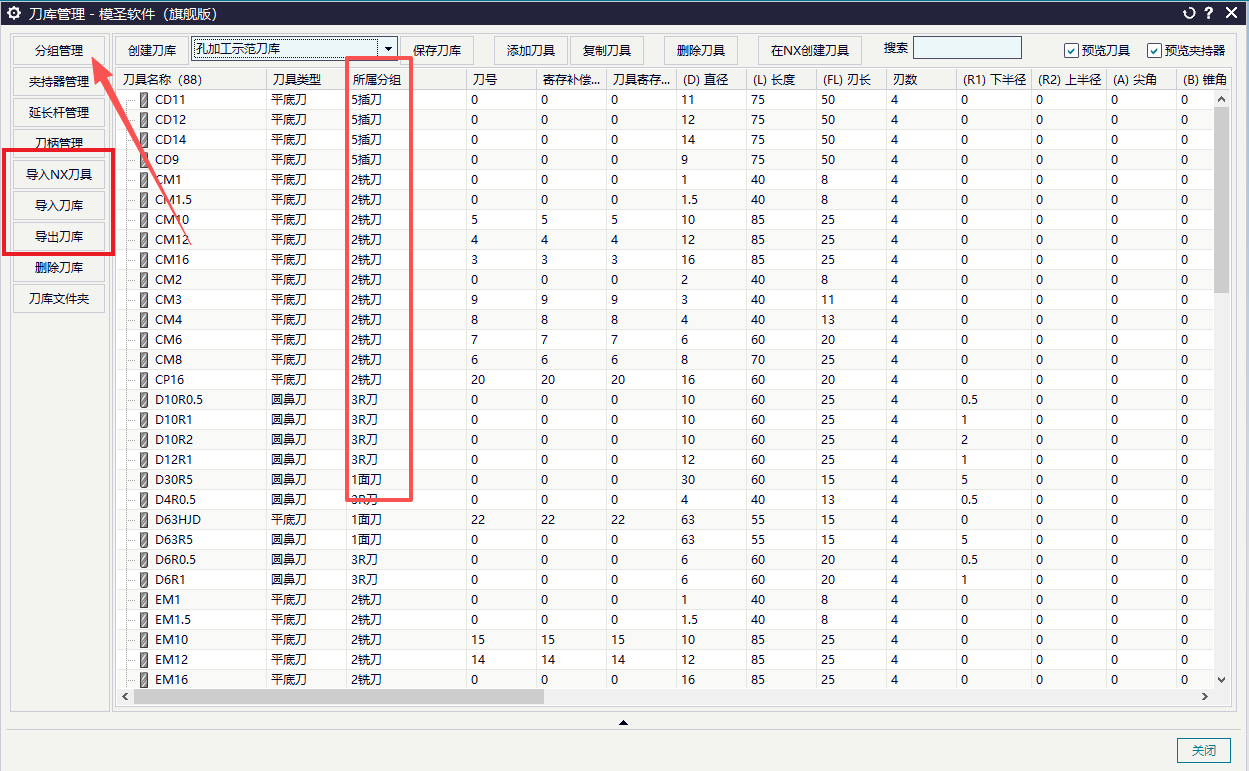The height and width of the screenshot is (771, 1249).
Task: Click the tool icon beside D6R1
Action: pos(143,580)
